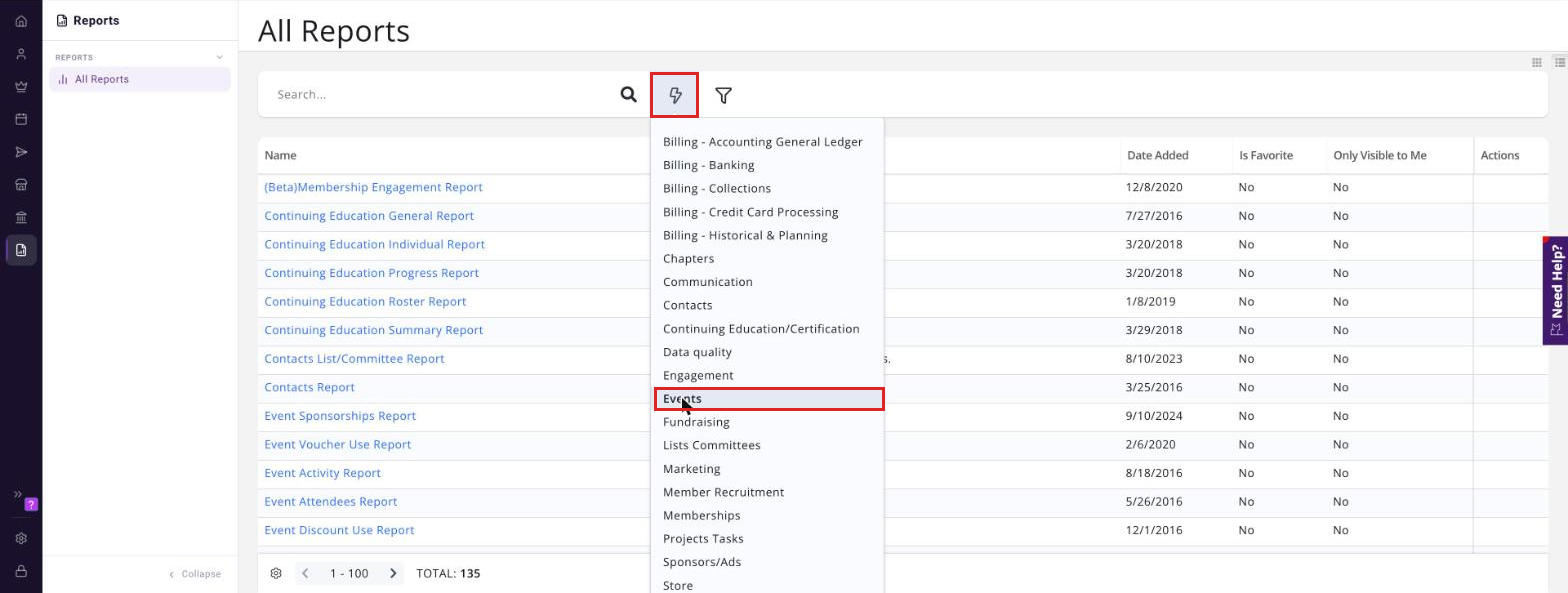Open Contacts Report link
Viewport: 1568px width, 593px height.
(x=309, y=387)
